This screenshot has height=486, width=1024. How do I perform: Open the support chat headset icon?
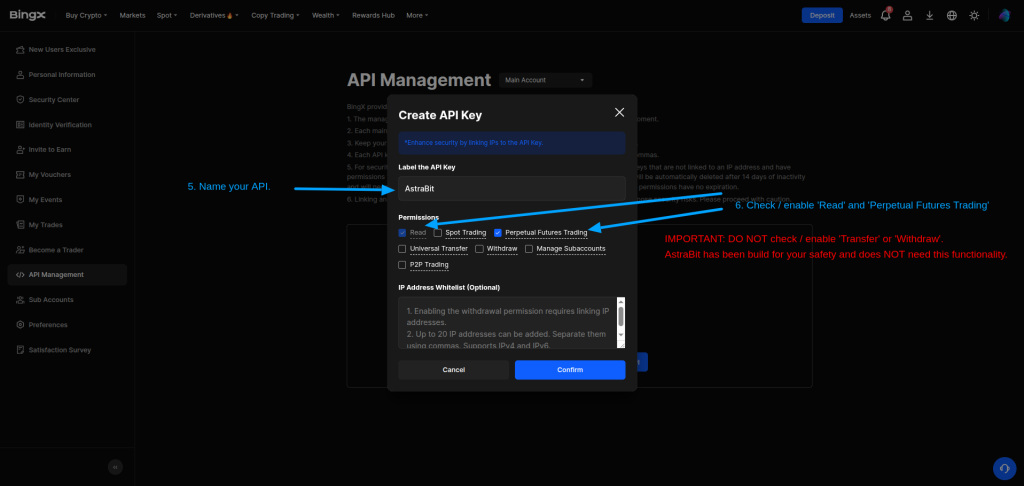pos(1003,468)
